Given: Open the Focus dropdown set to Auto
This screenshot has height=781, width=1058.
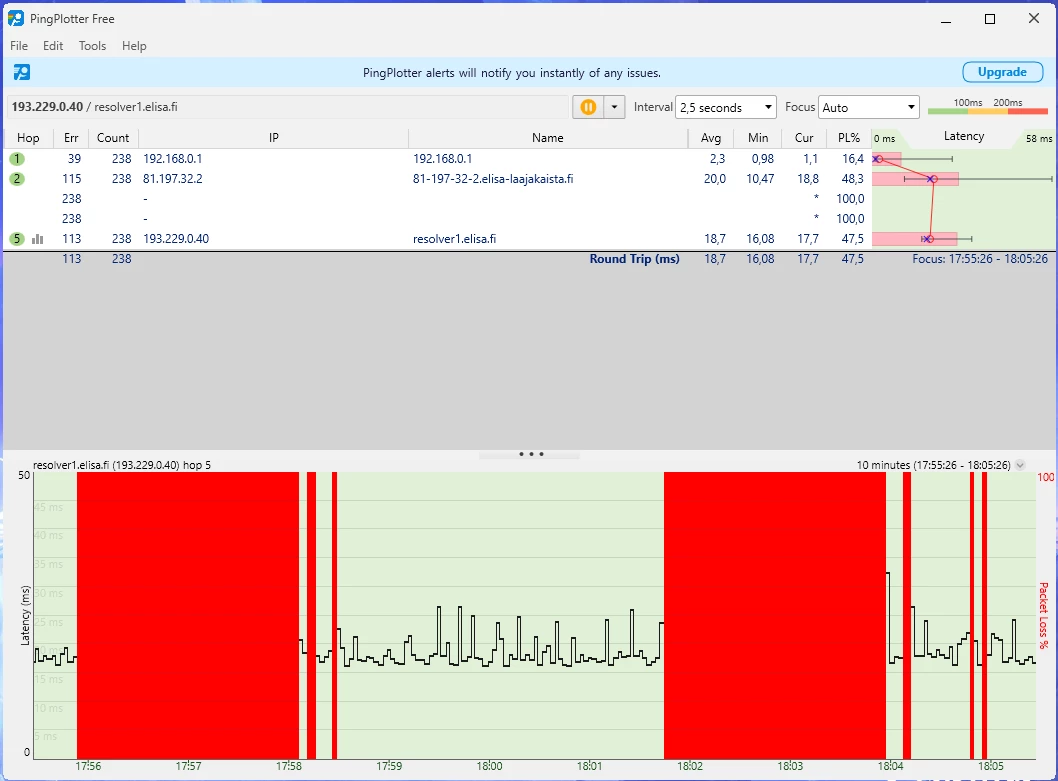Looking at the screenshot, I should coord(869,107).
